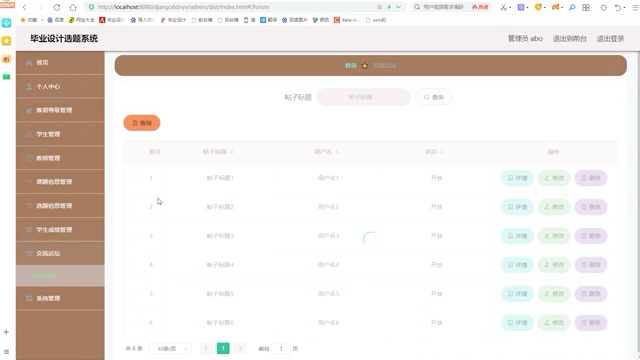Open the 首页 sidebar menu item

coord(60,62)
